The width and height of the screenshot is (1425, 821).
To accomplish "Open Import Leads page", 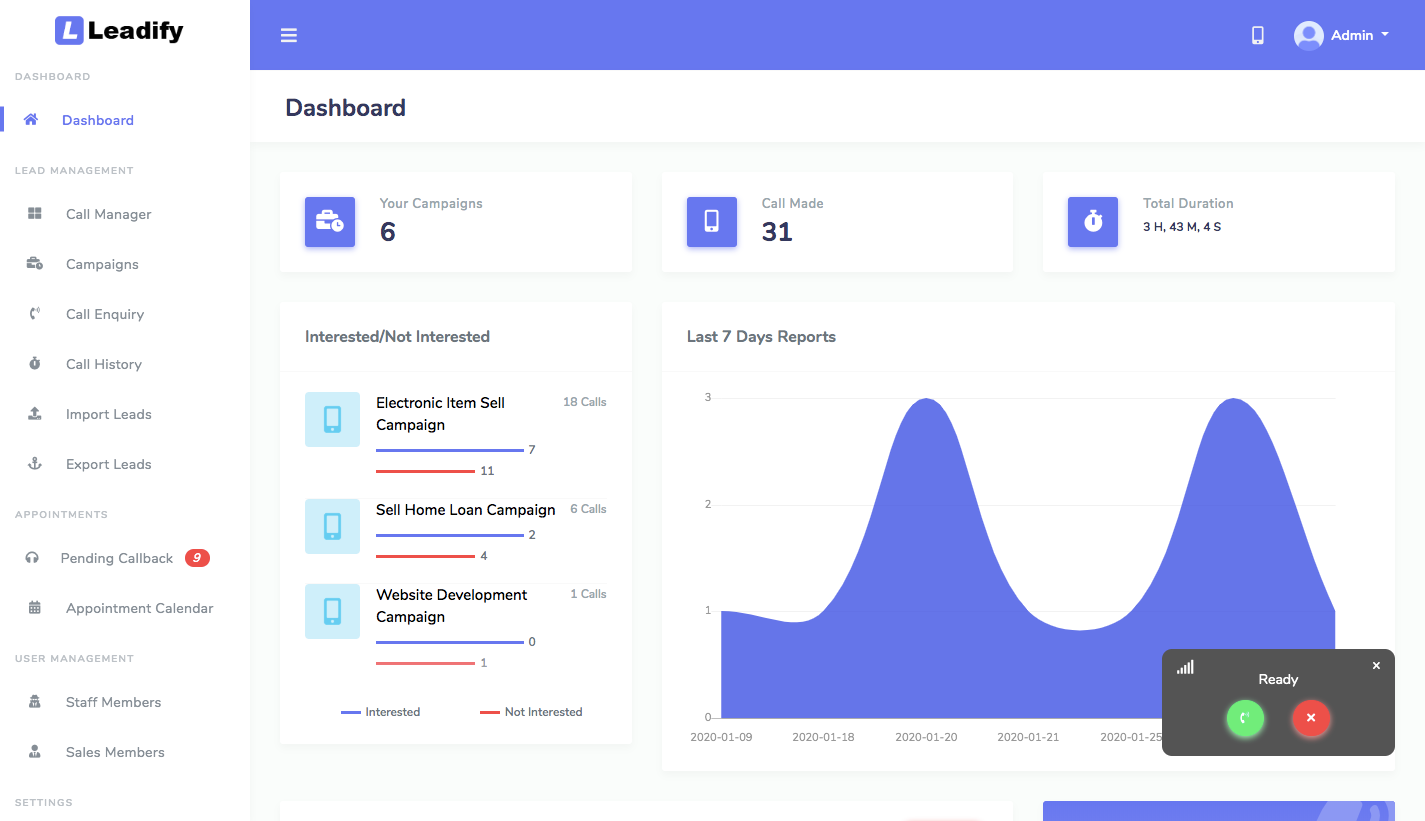I will 109,414.
